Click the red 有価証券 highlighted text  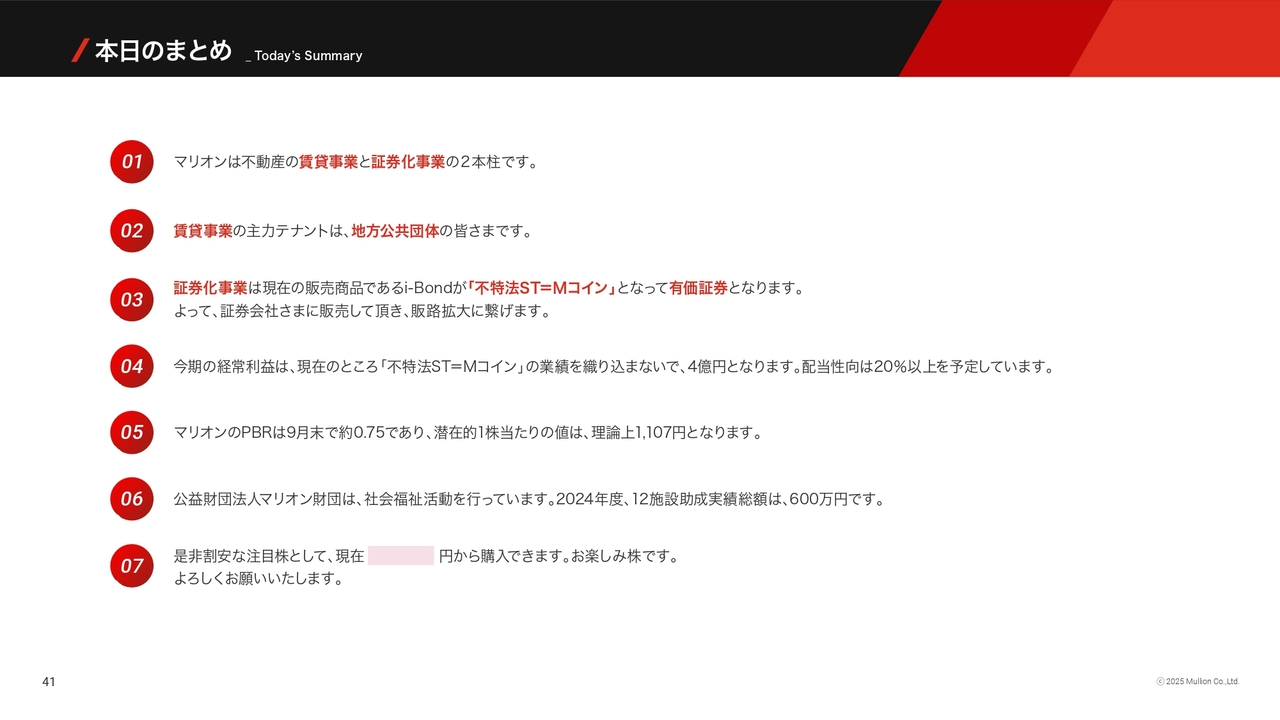coord(698,288)
